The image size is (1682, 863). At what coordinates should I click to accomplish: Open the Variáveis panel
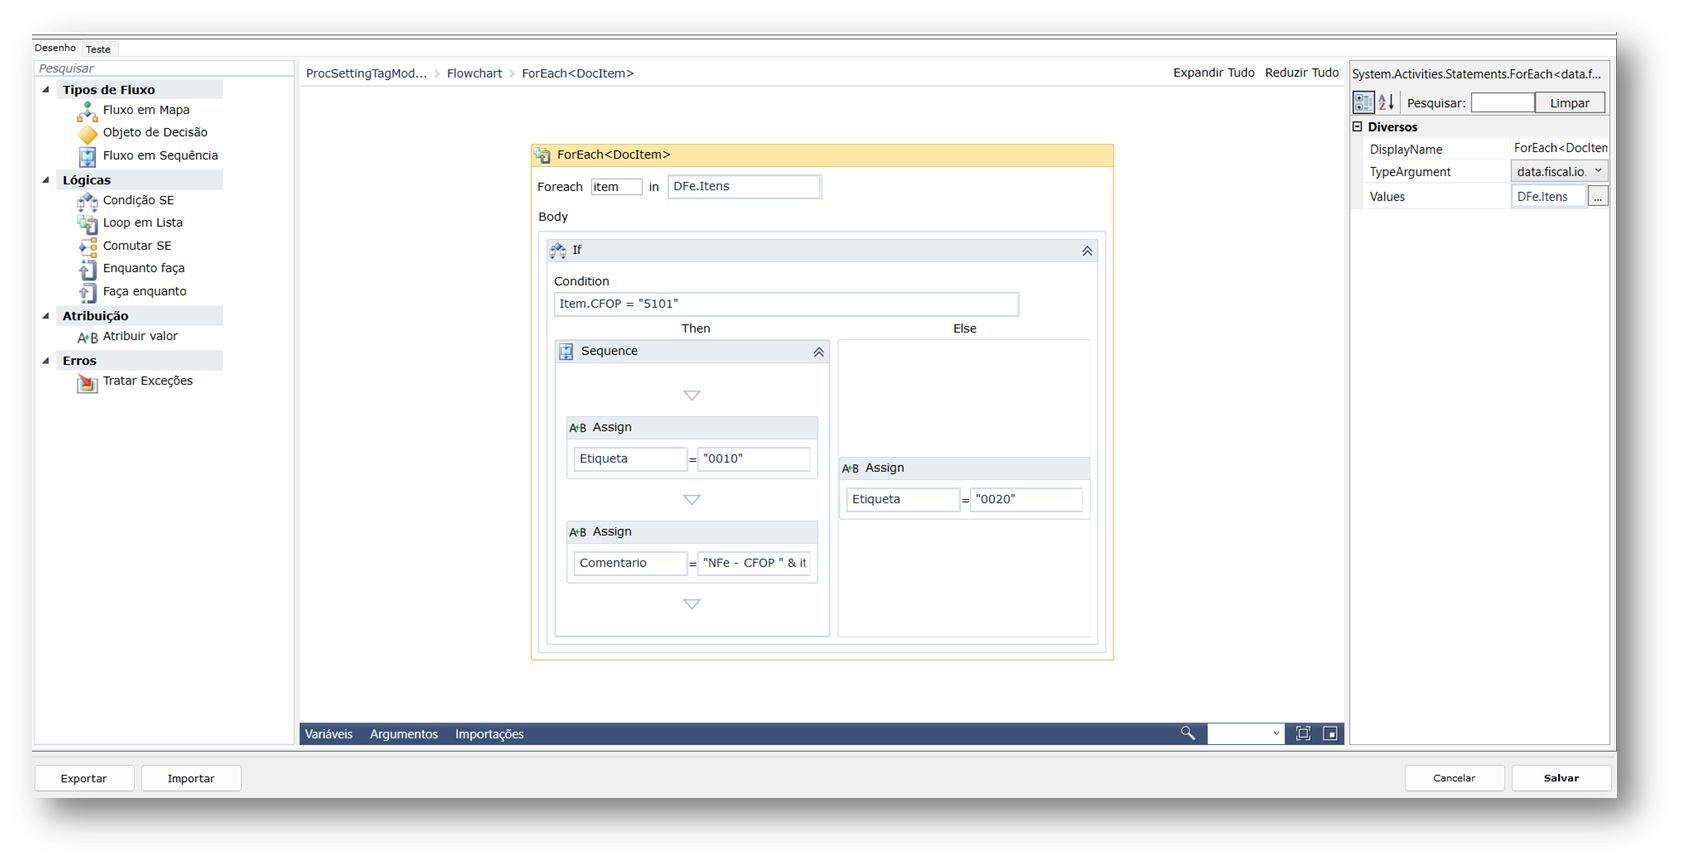(329, 734)
